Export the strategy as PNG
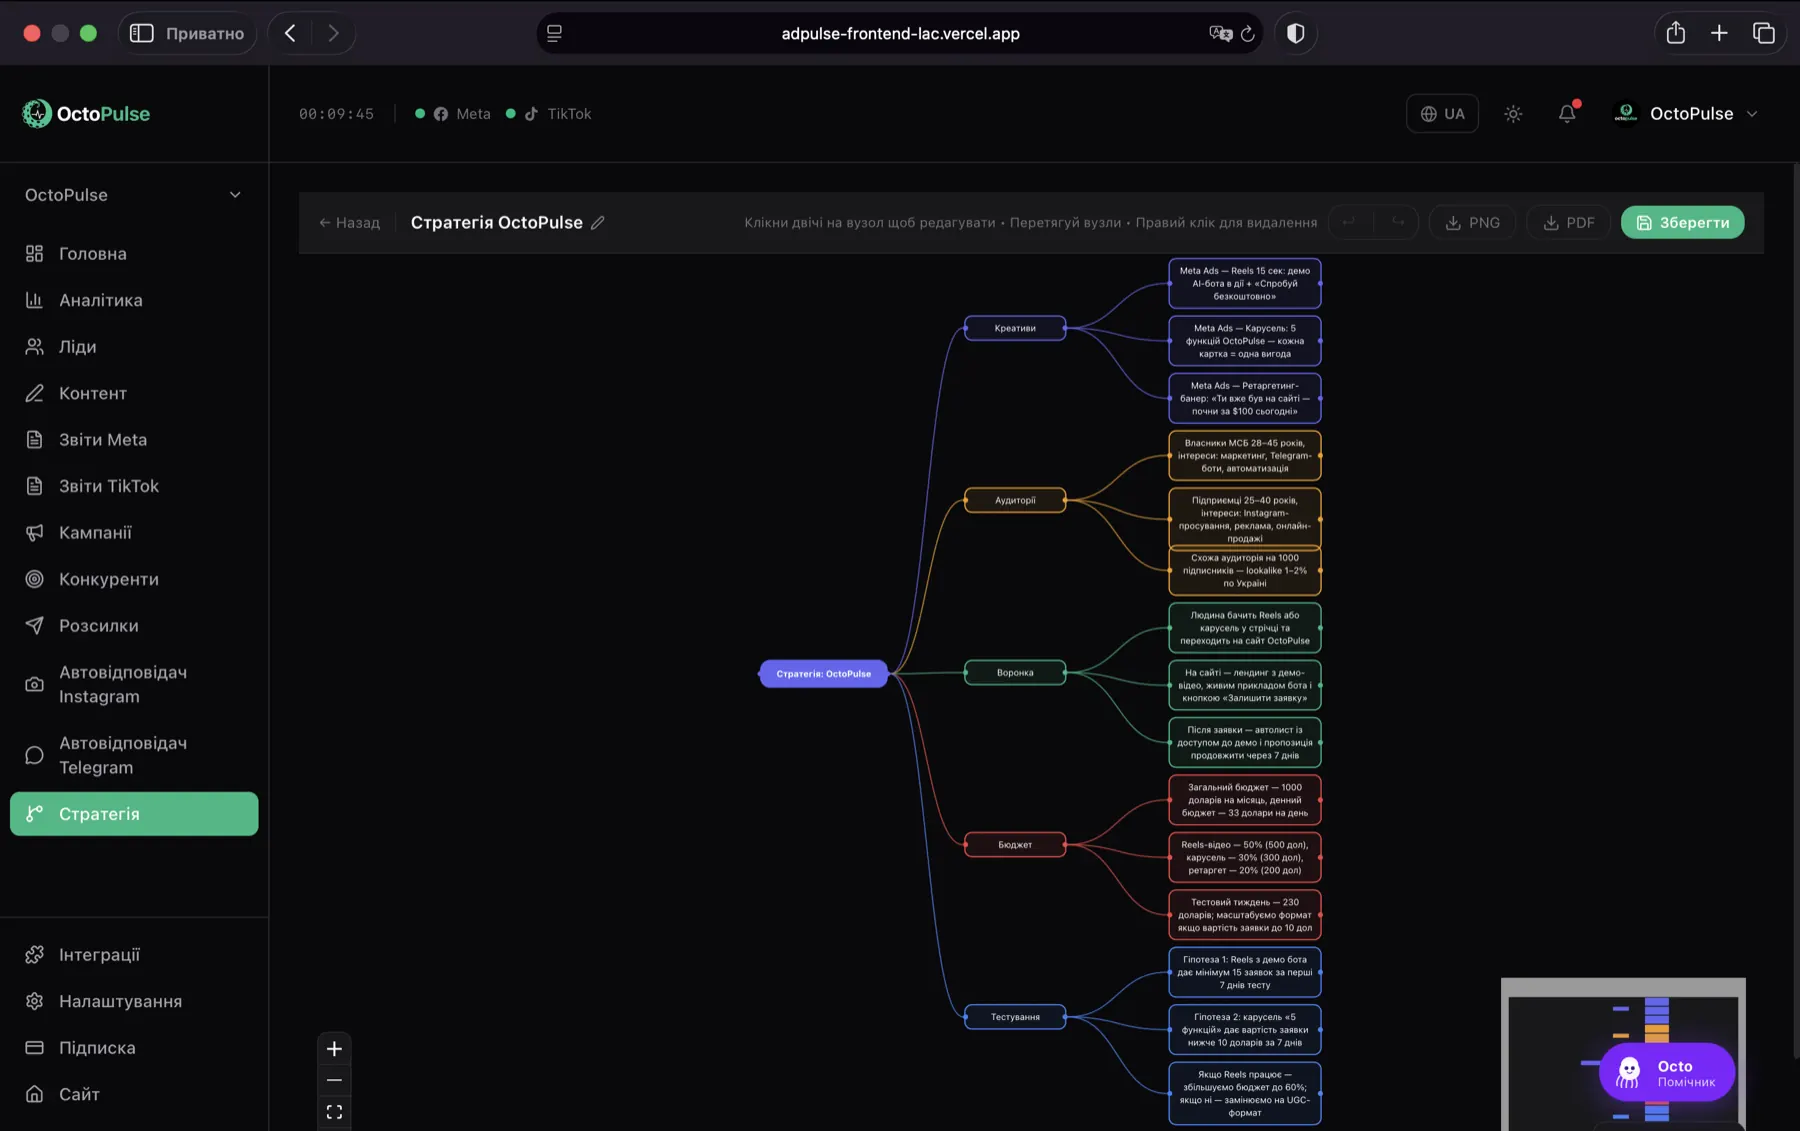1800x1131 pixels. 1472,223
